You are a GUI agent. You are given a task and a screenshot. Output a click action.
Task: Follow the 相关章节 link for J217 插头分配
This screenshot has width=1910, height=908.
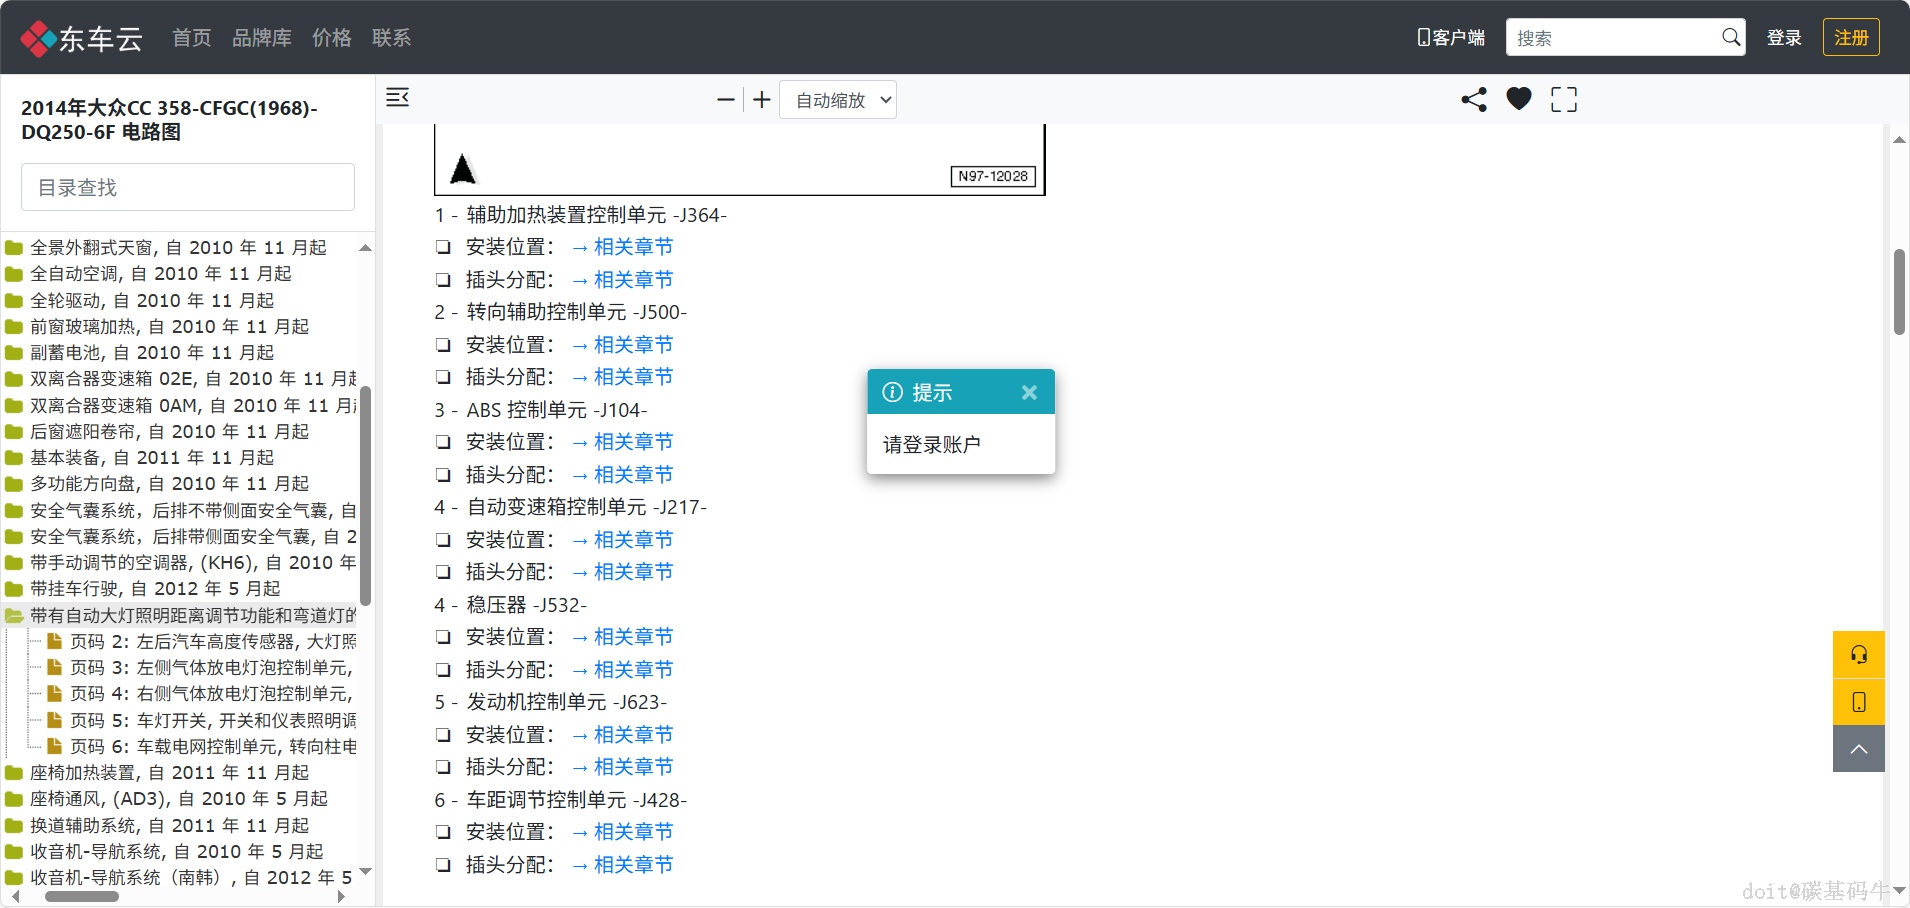pyautogui.click(x=632, y=571)
